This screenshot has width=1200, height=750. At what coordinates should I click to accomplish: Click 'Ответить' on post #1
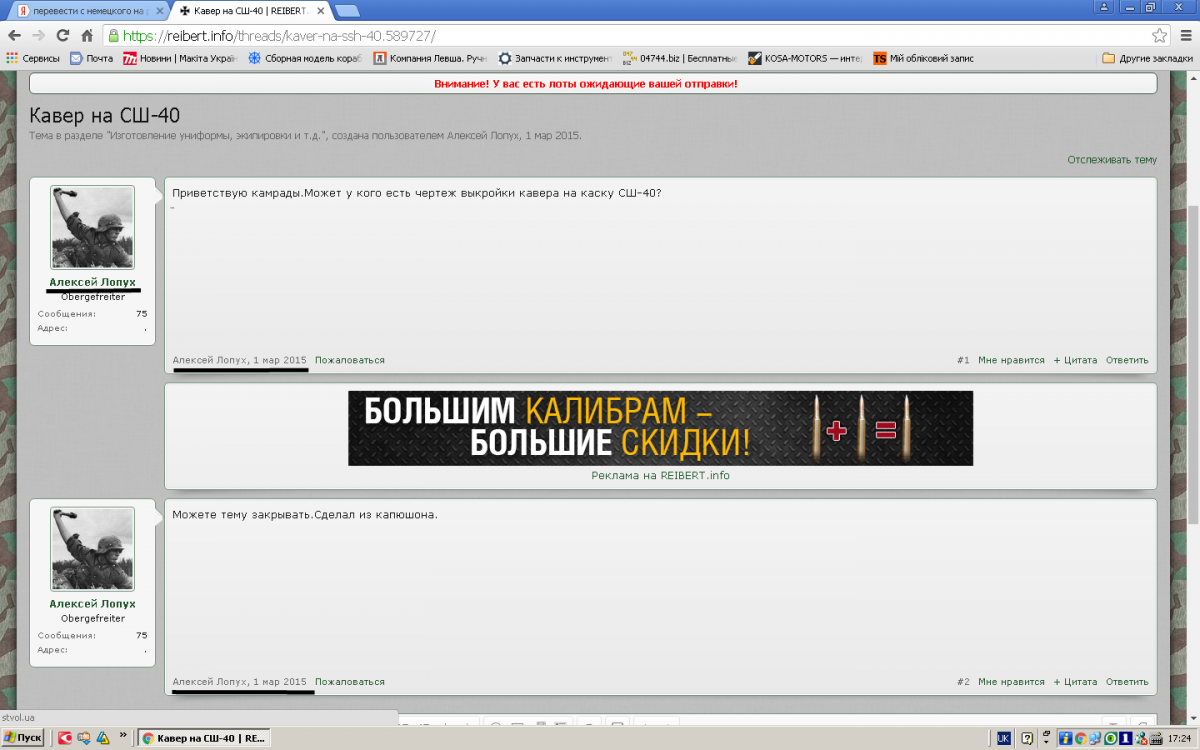coord(1127,360)
